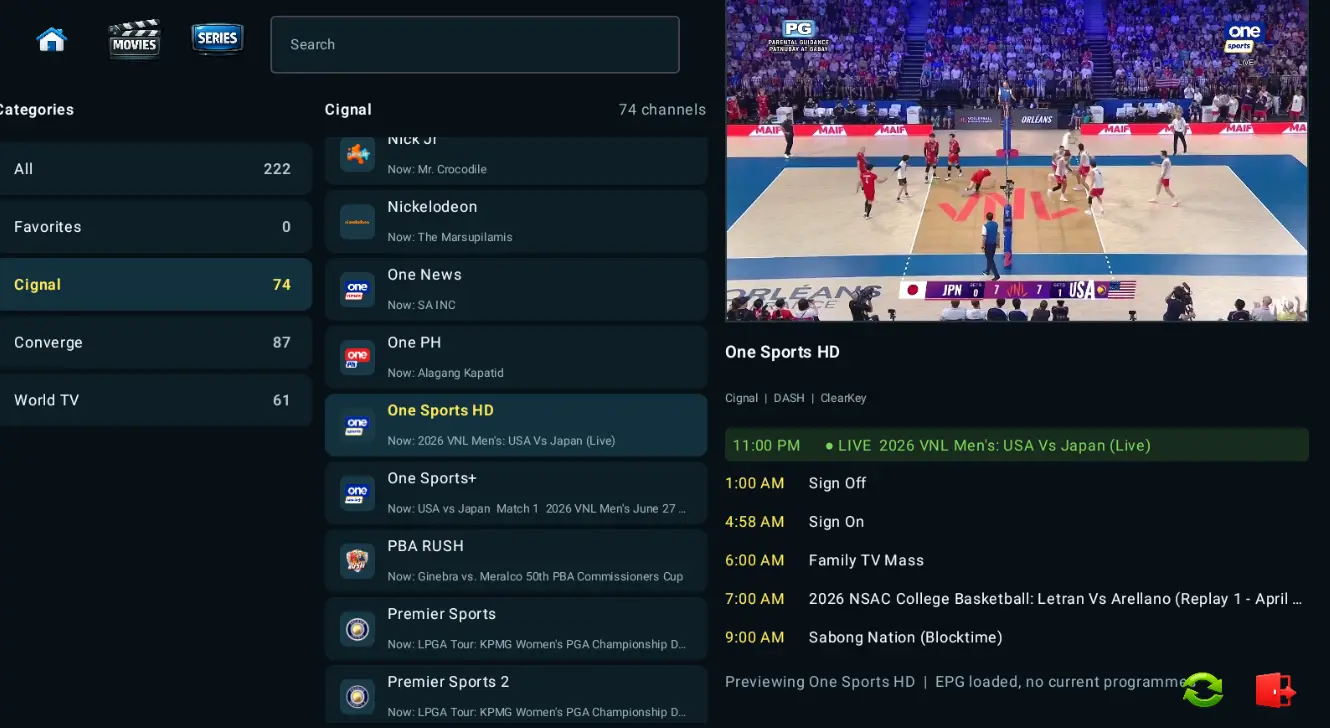Click the All category count 222
This screenshot has width=1330, height=728.
click(x=277, y=169)
